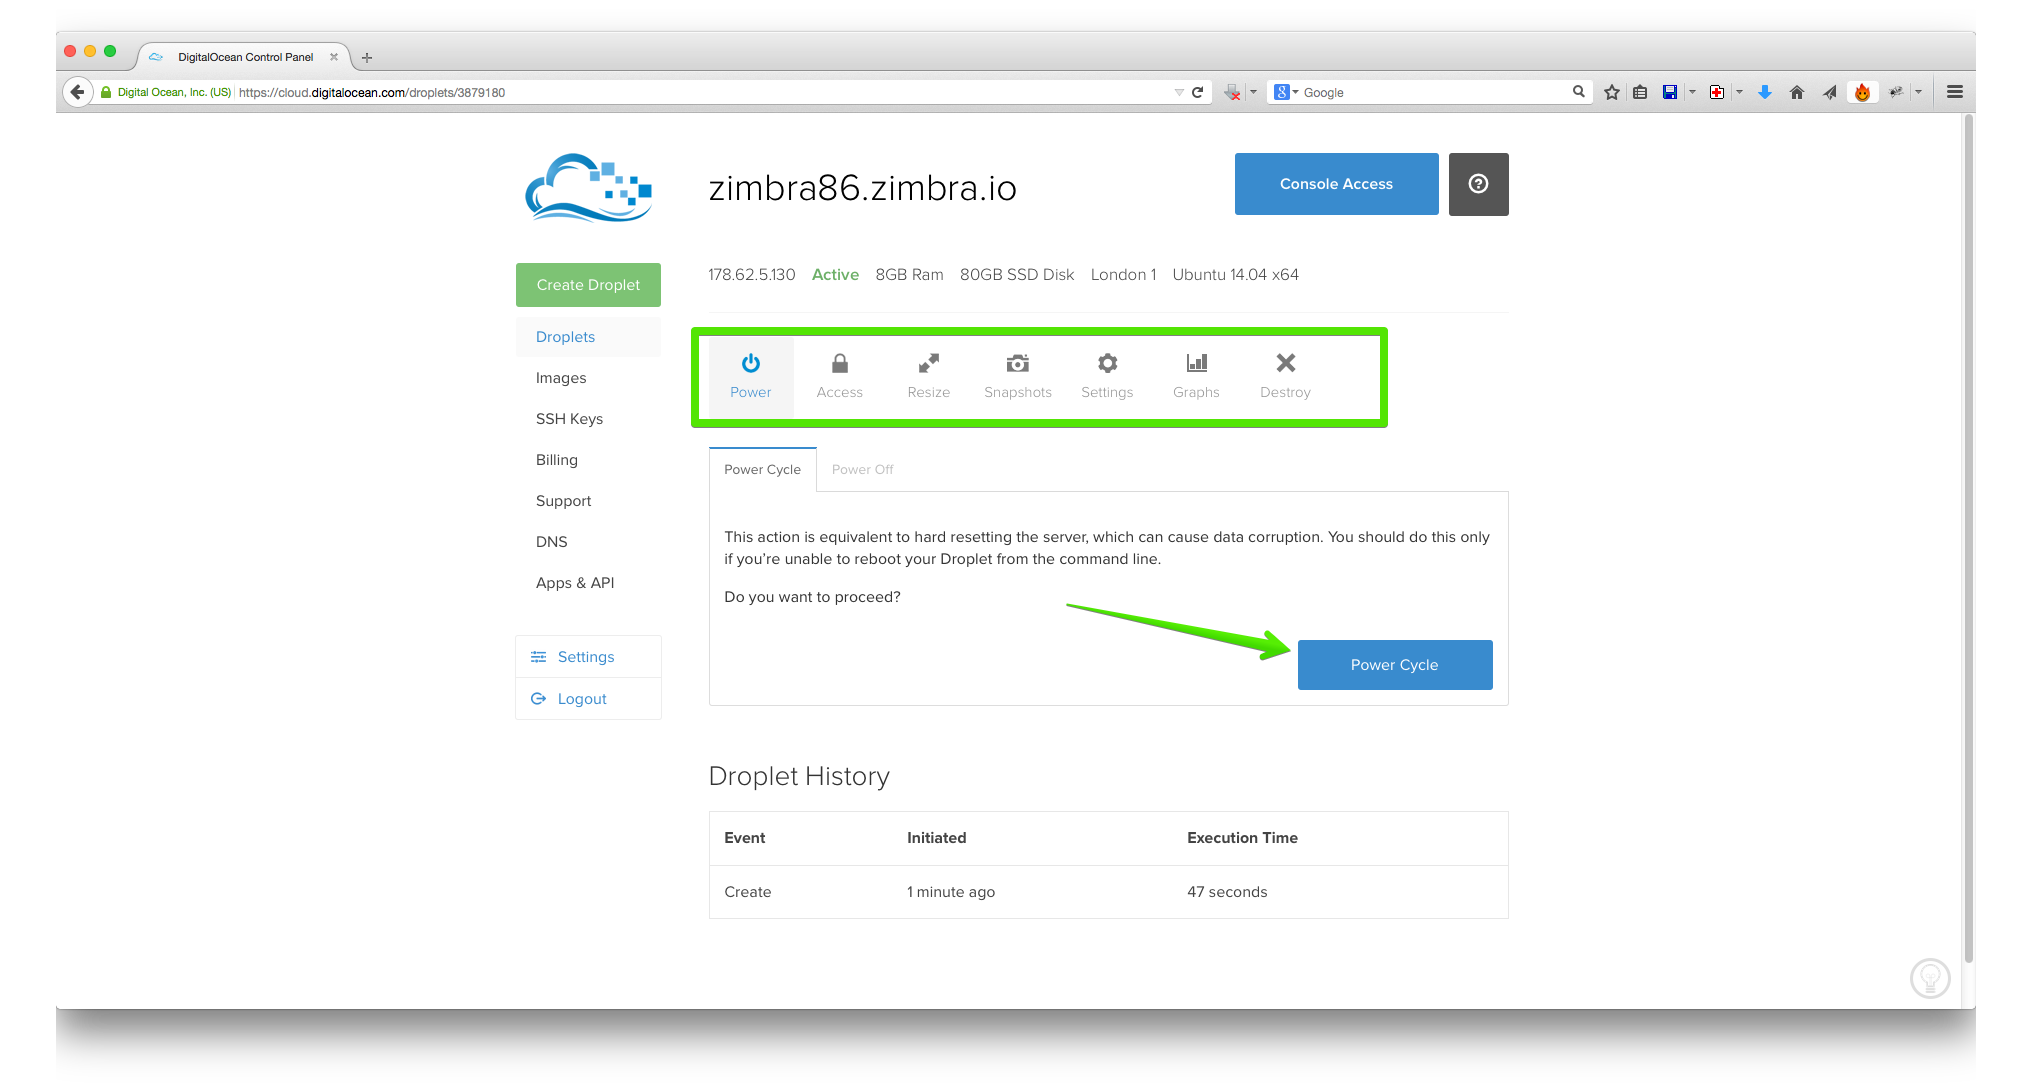
Task: Click the Create event row cell
Action: 748,892
